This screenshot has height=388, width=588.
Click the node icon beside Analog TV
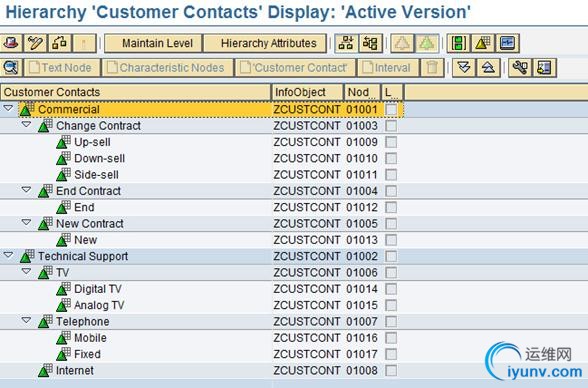64,305
